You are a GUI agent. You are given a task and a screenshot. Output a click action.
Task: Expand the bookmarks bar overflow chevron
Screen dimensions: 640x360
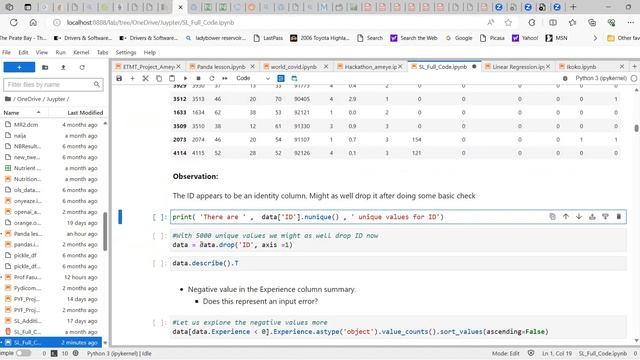[595, 38]
